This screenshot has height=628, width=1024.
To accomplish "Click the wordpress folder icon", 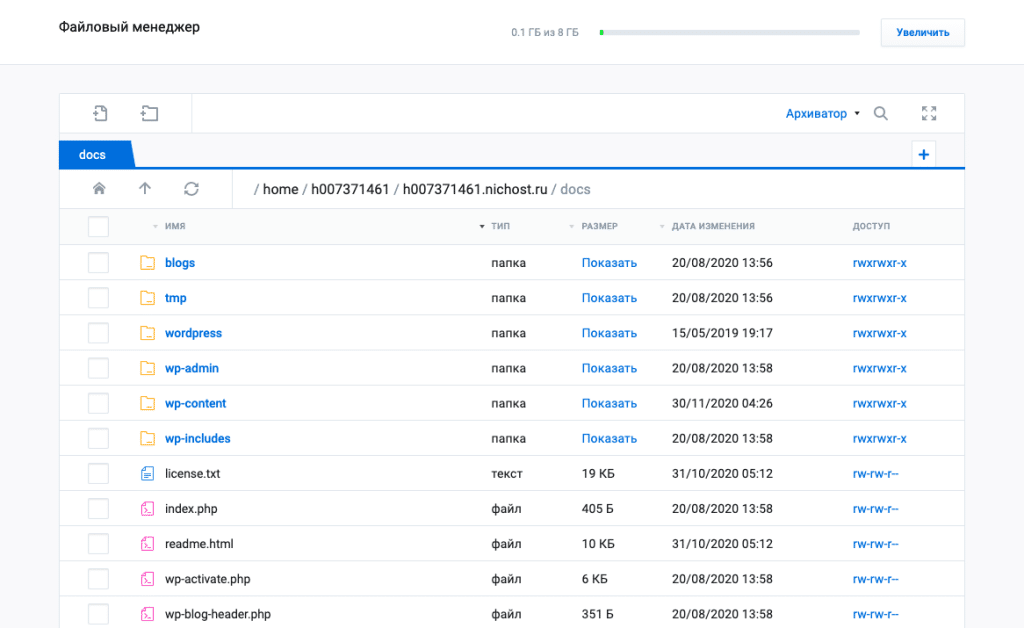I will click(x=148, y=333).
